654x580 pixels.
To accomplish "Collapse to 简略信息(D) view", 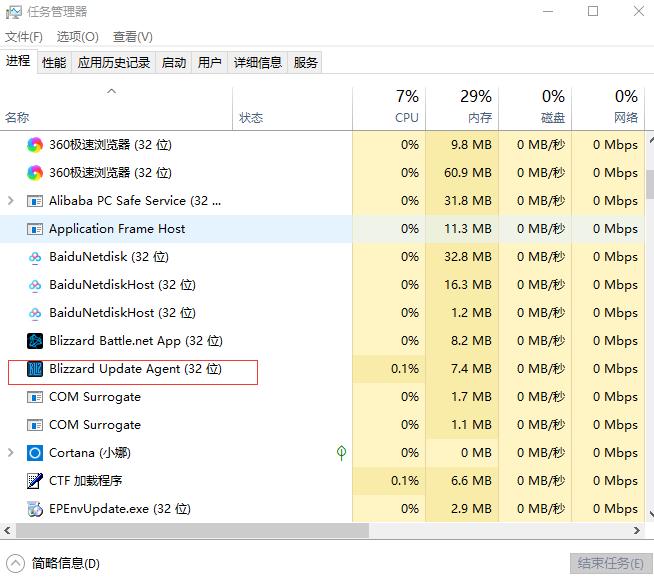I will point(53,564).
